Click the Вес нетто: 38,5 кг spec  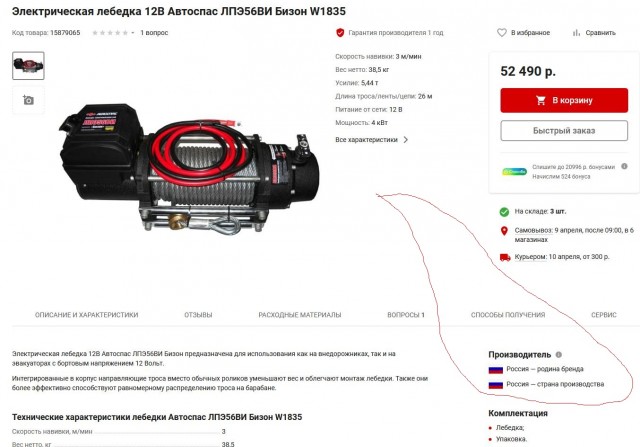[362, 70]
